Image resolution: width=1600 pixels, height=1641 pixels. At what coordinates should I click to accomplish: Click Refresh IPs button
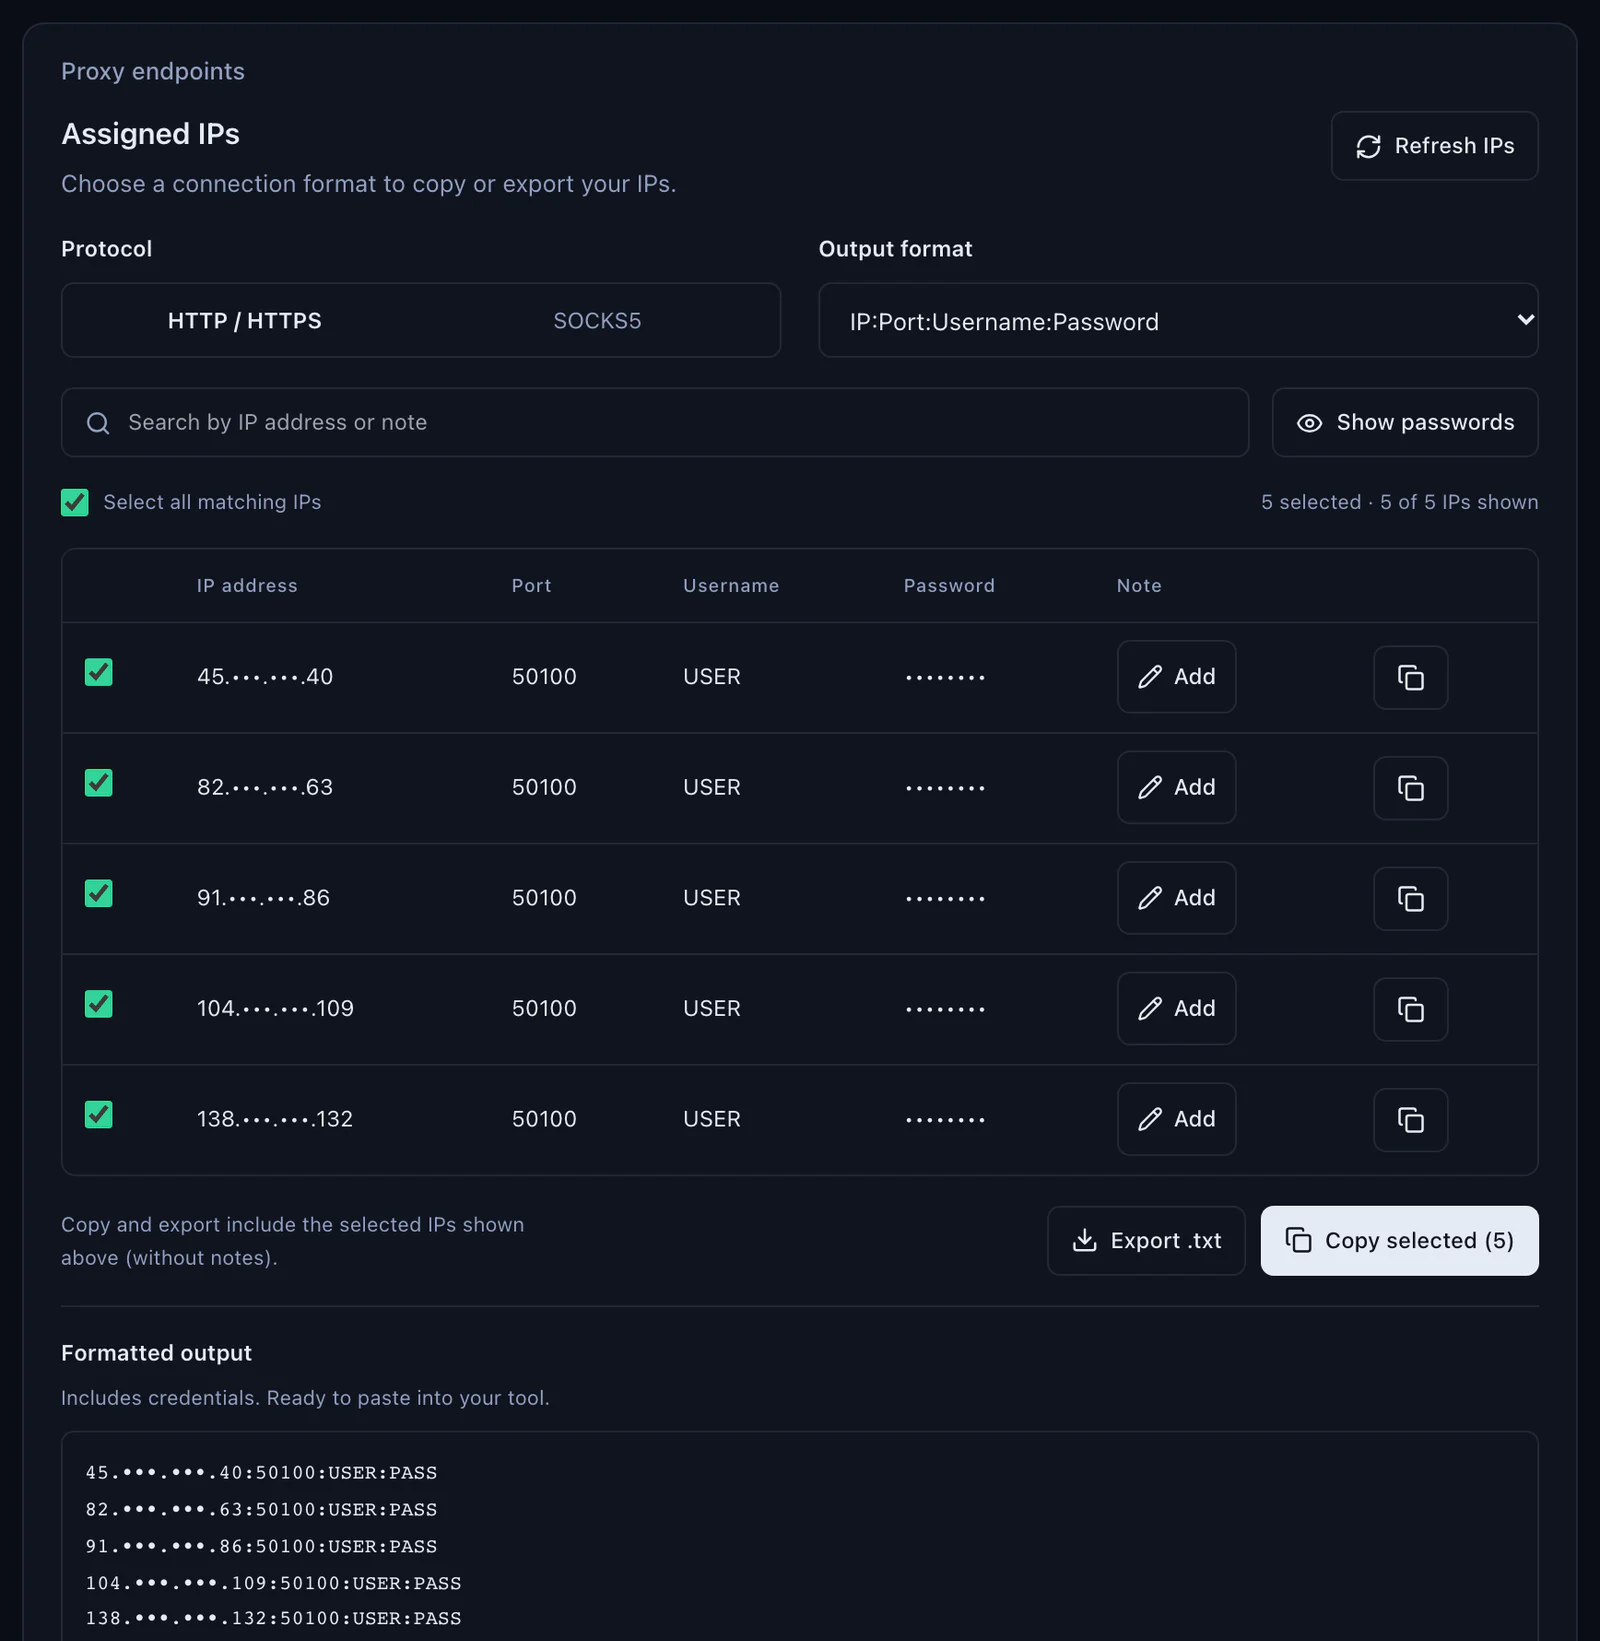coord(1434,146)
